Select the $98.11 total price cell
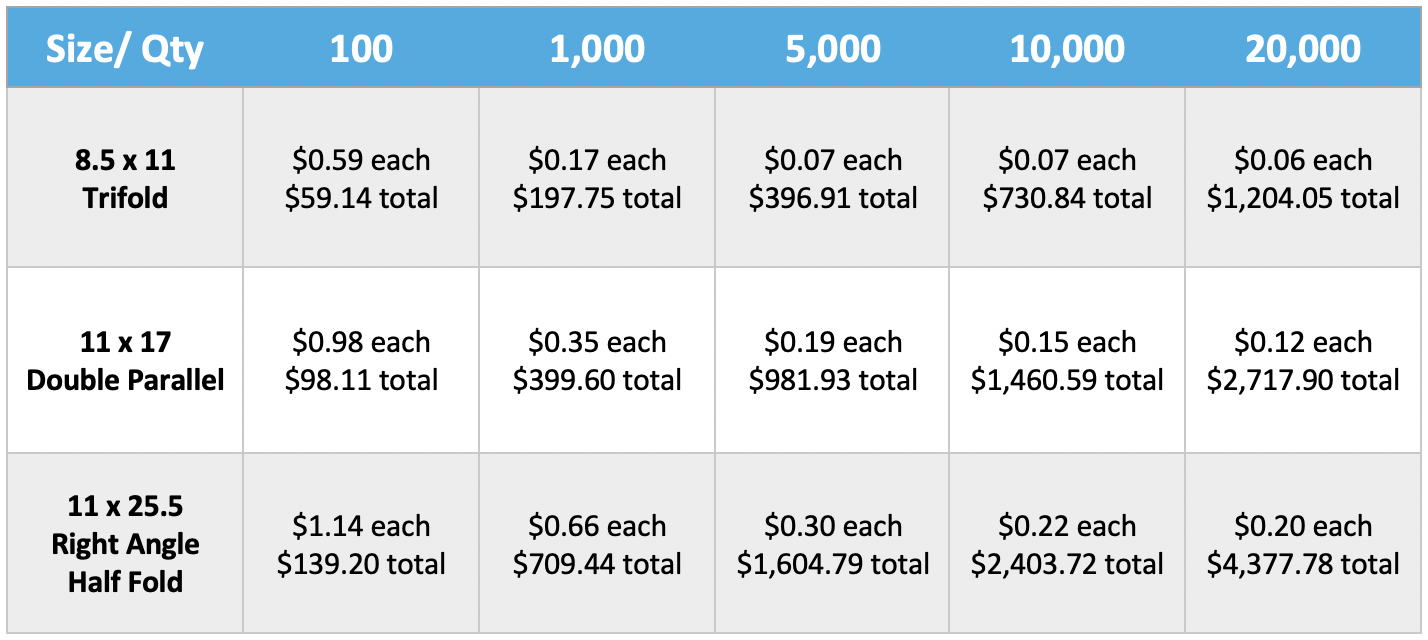 361,361
